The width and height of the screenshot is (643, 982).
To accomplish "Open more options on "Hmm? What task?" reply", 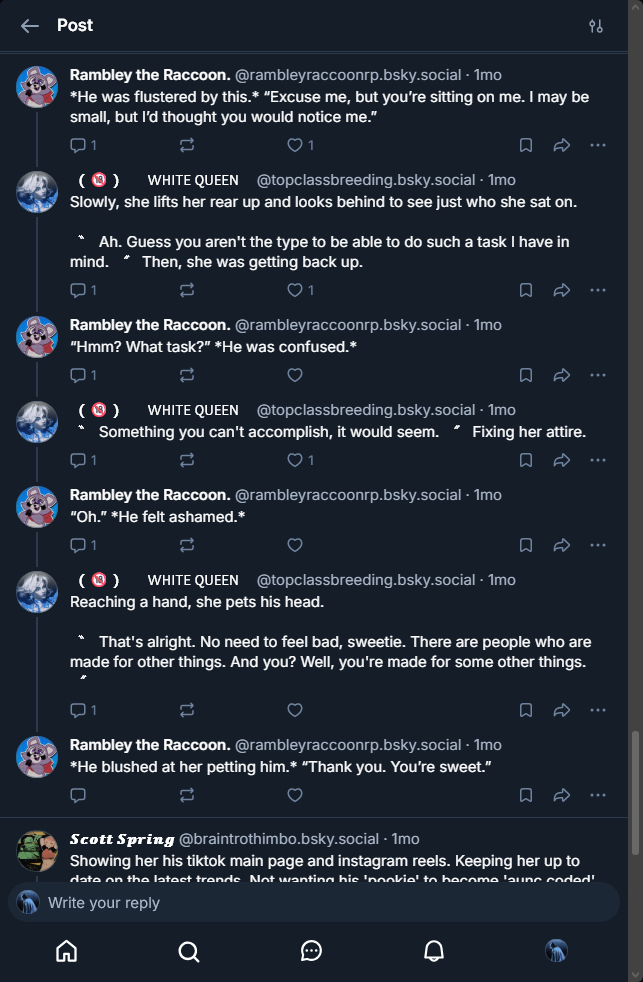I will pos(598,375).
